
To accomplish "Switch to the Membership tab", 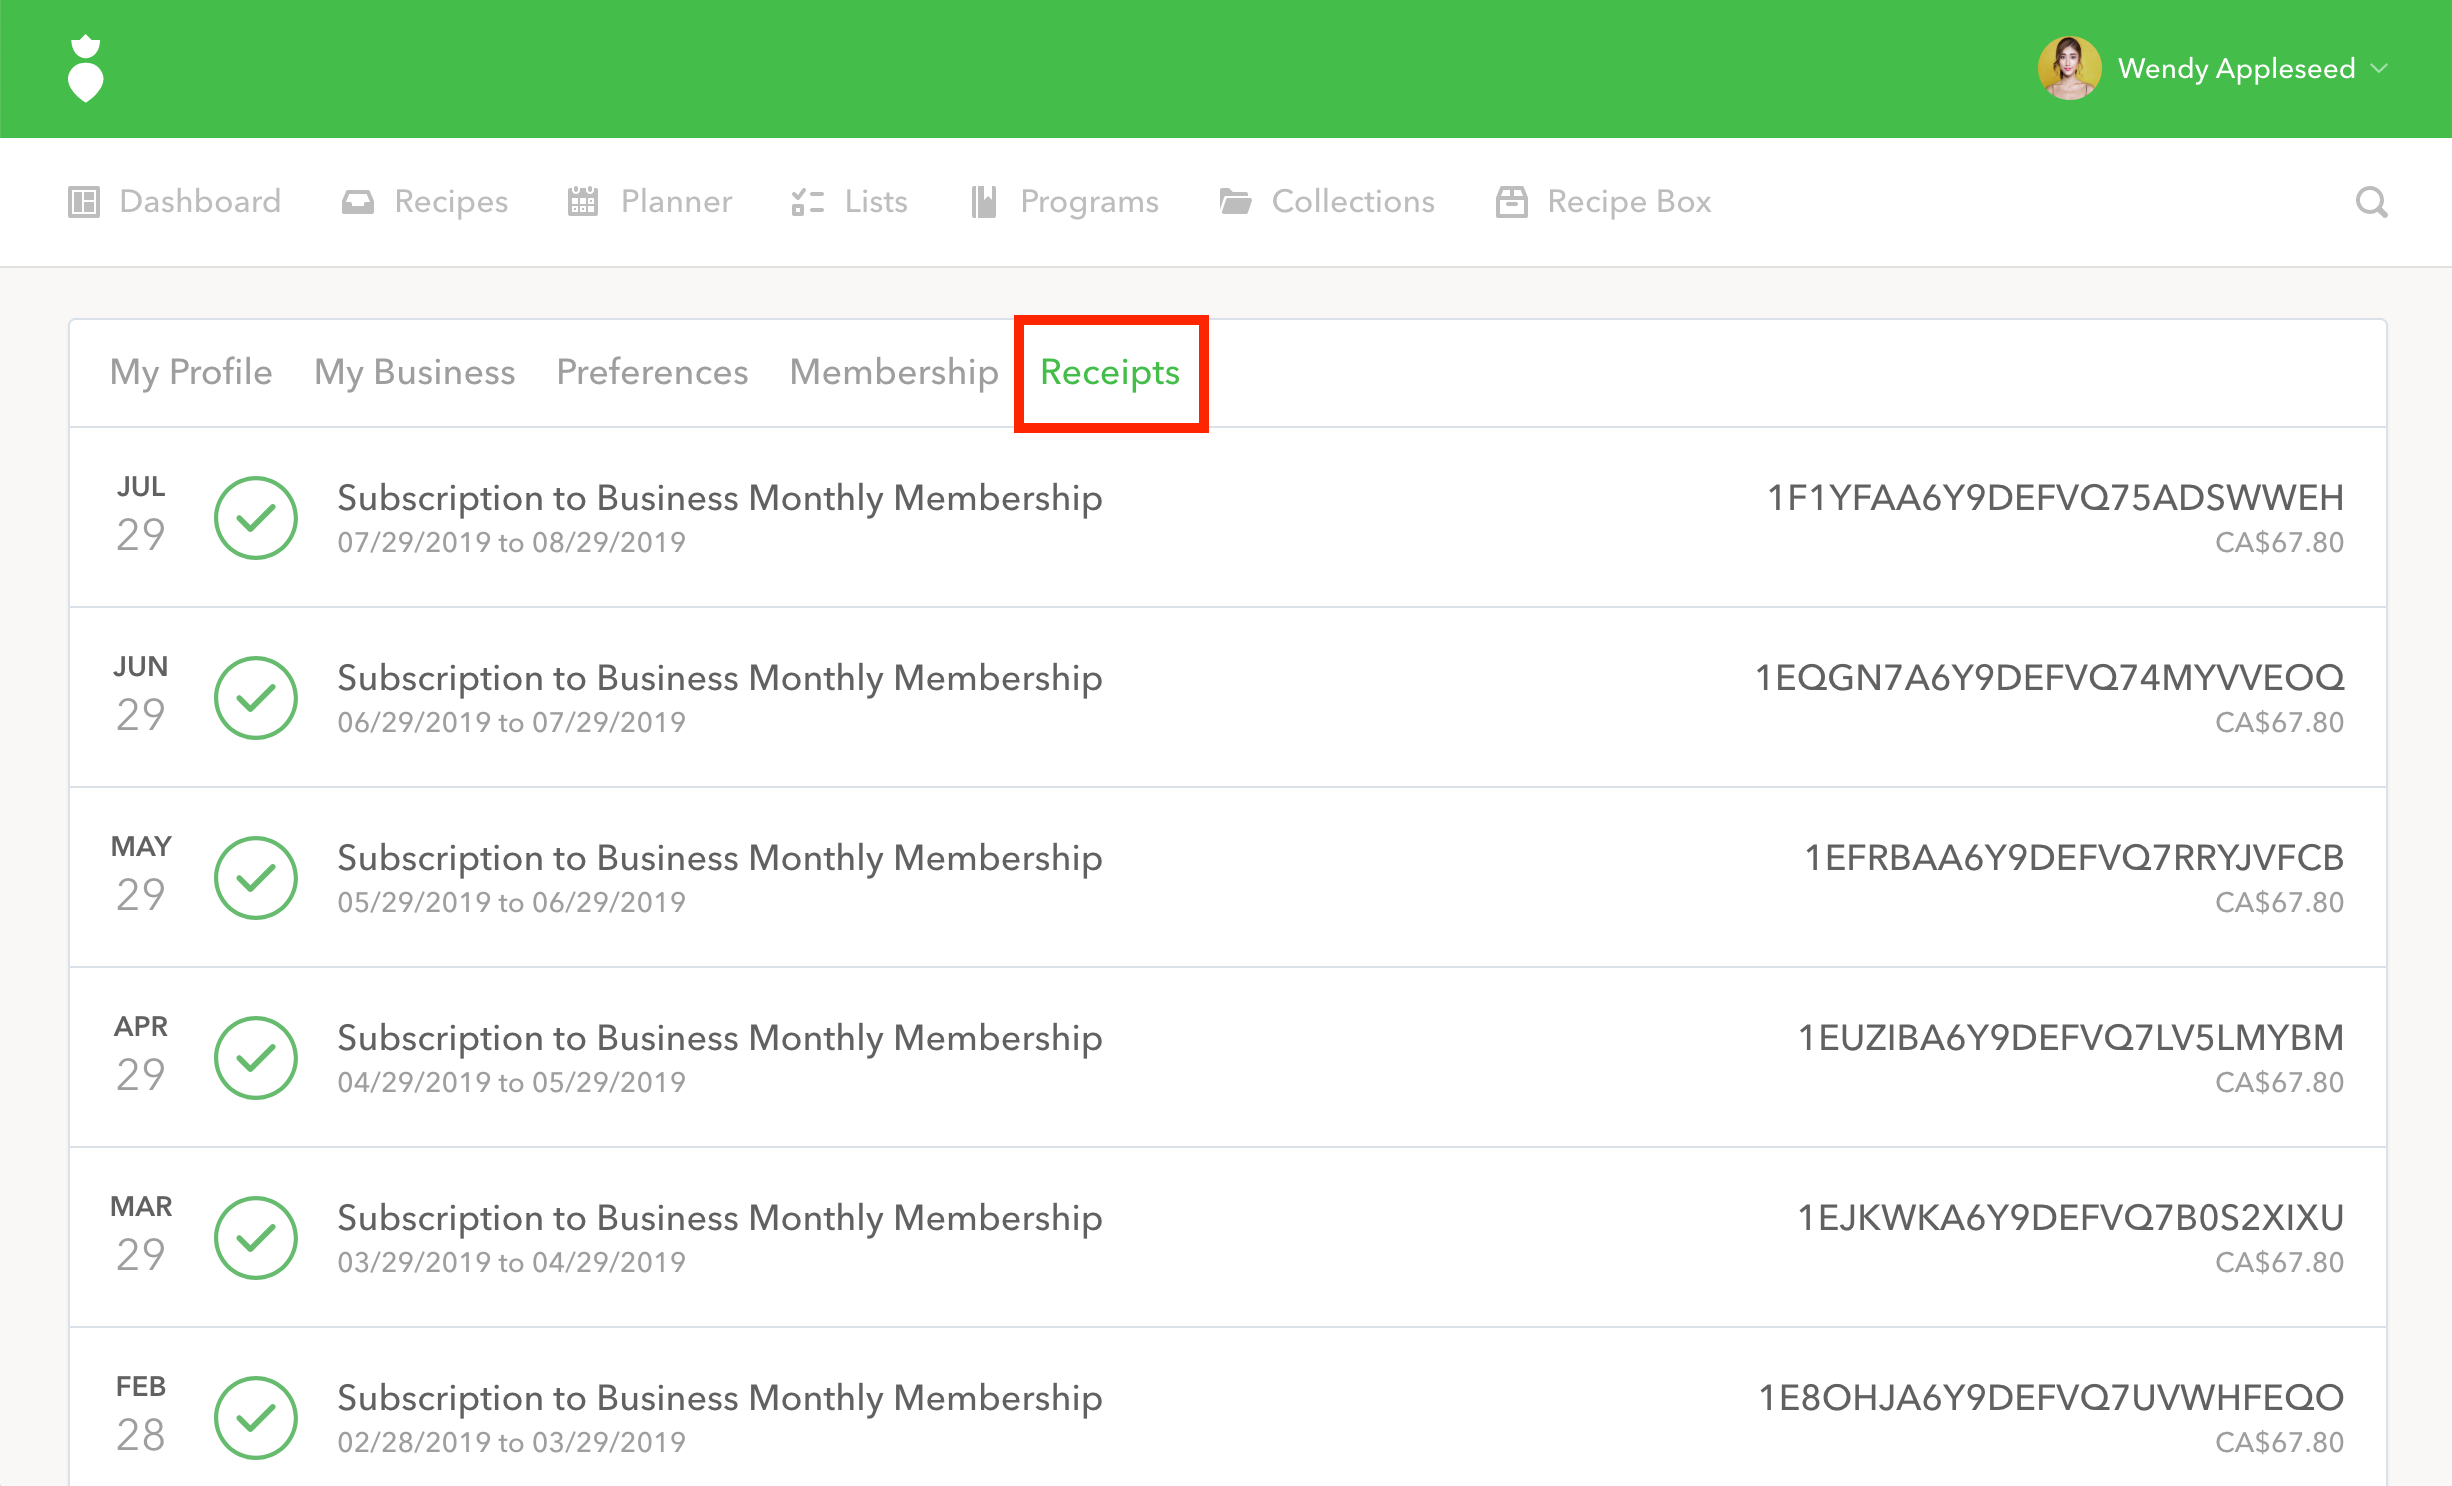I will (893, 372).
